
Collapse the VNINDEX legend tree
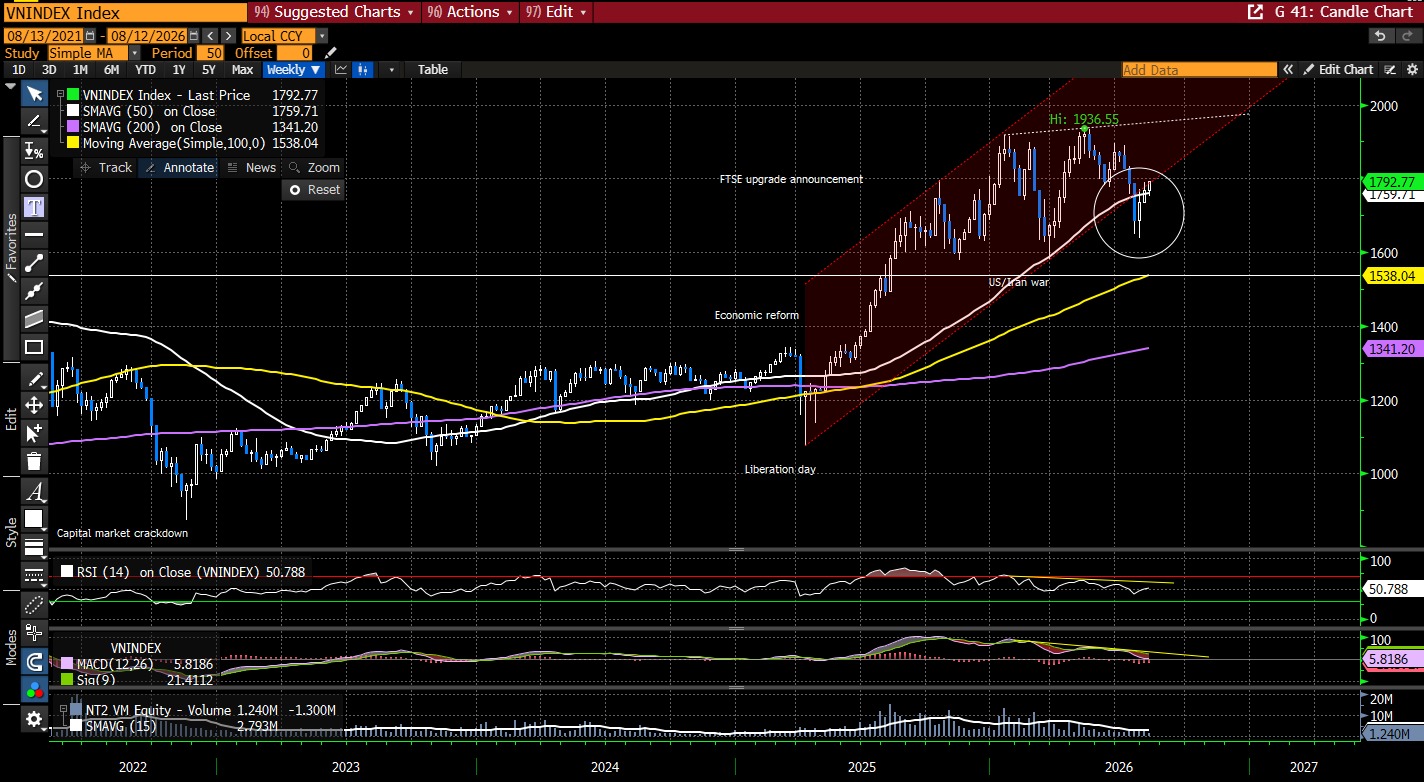click(x=61, y=95)
